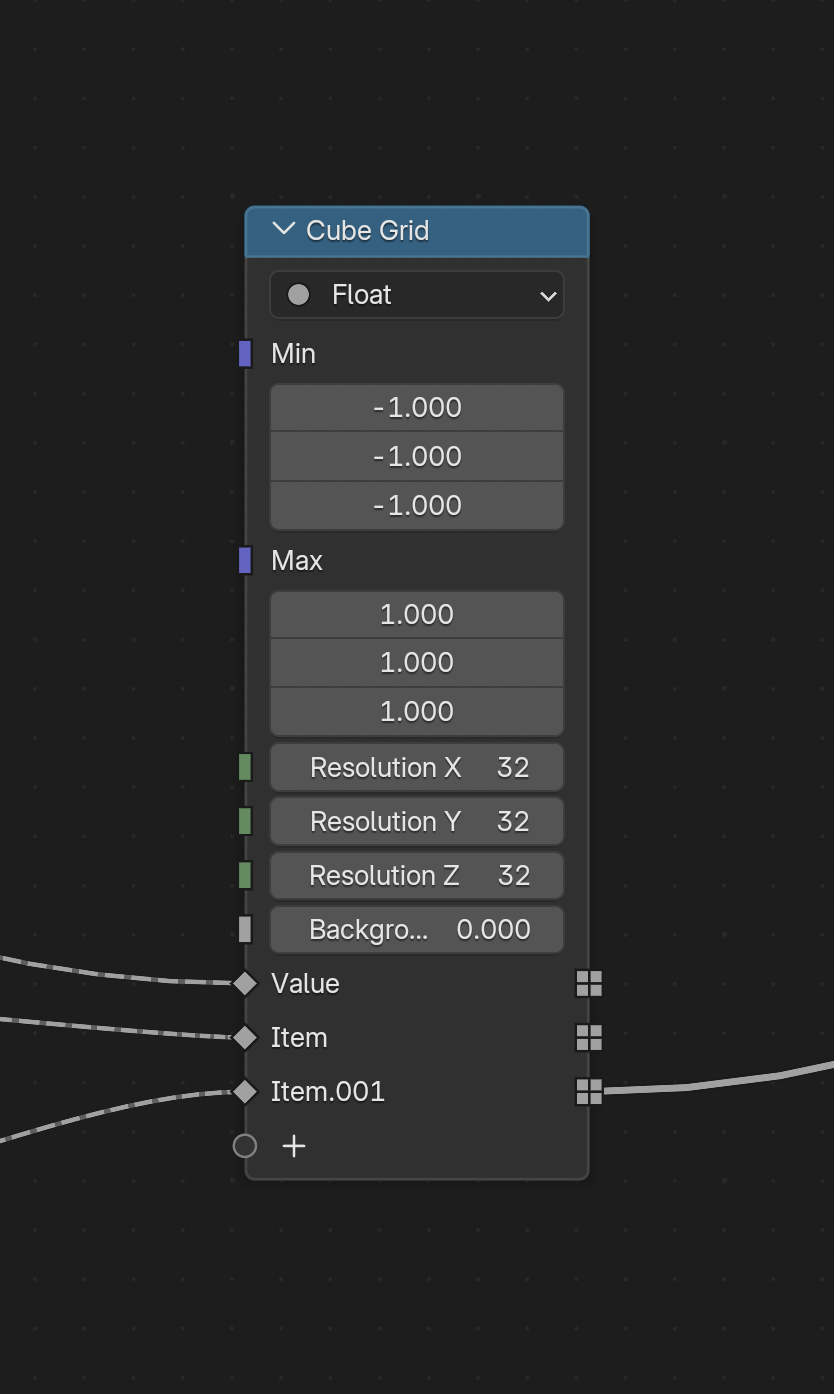Click the empty circle extension socket

click(x=245, y=1146)
